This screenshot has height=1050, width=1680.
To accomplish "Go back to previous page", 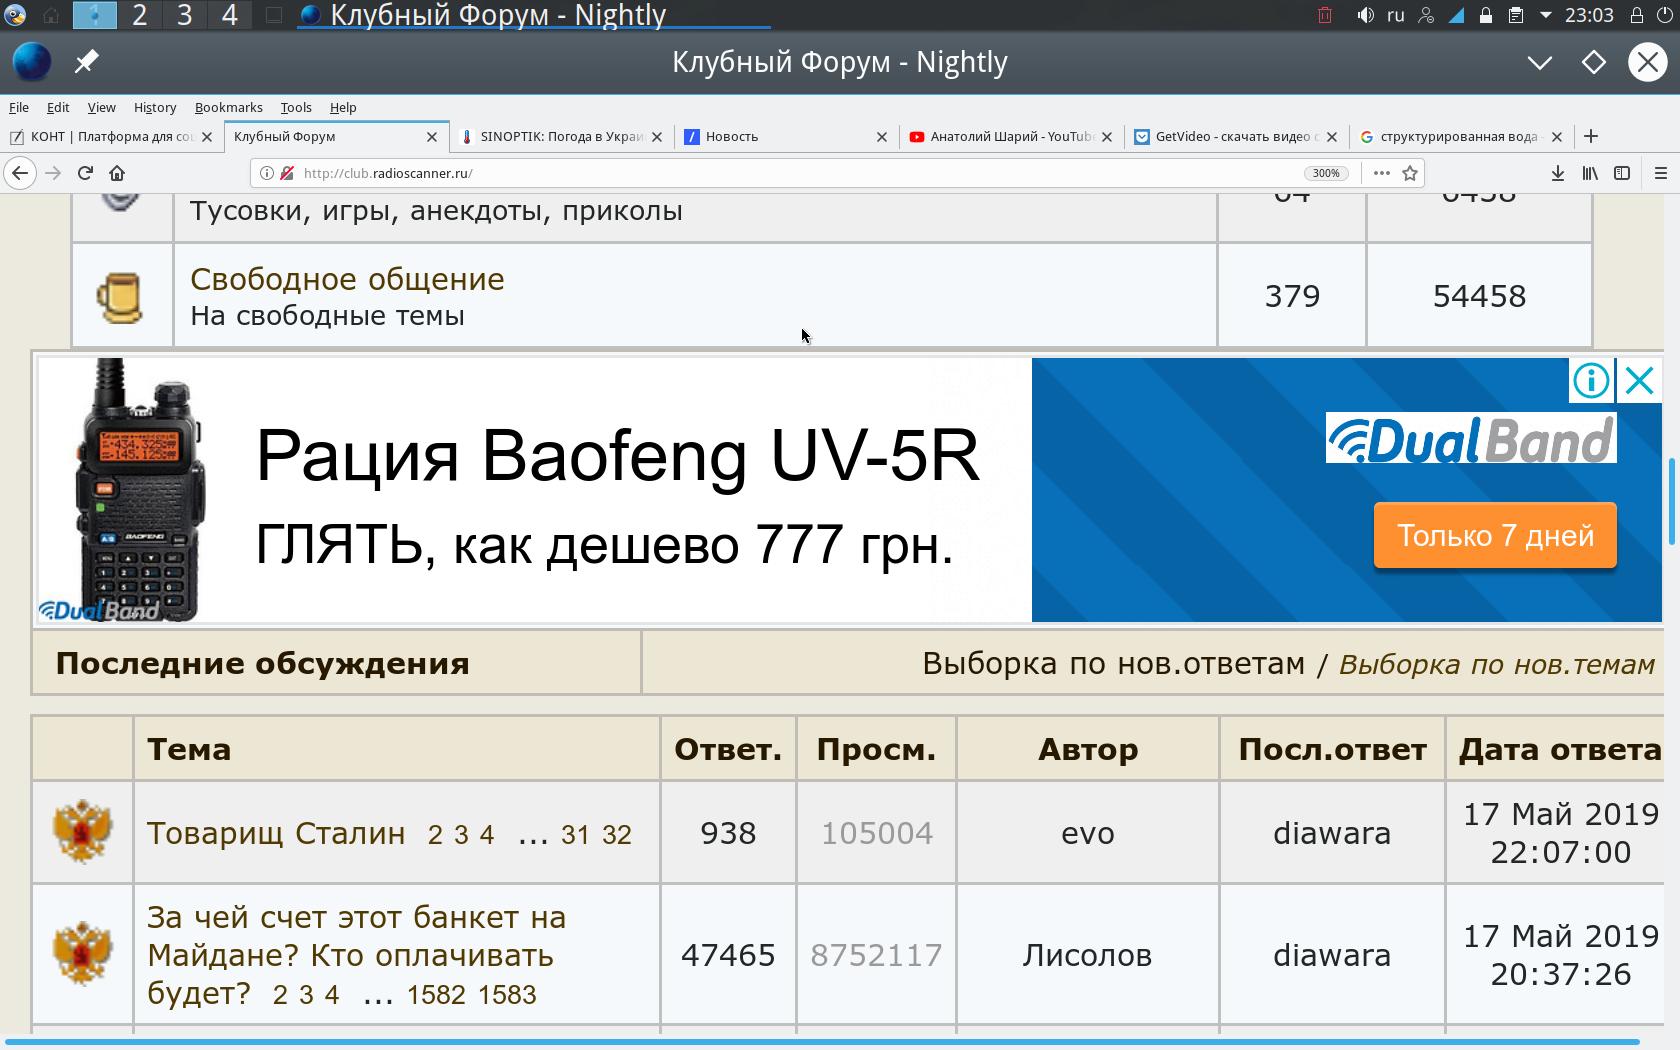I will (x=19, y=173).
